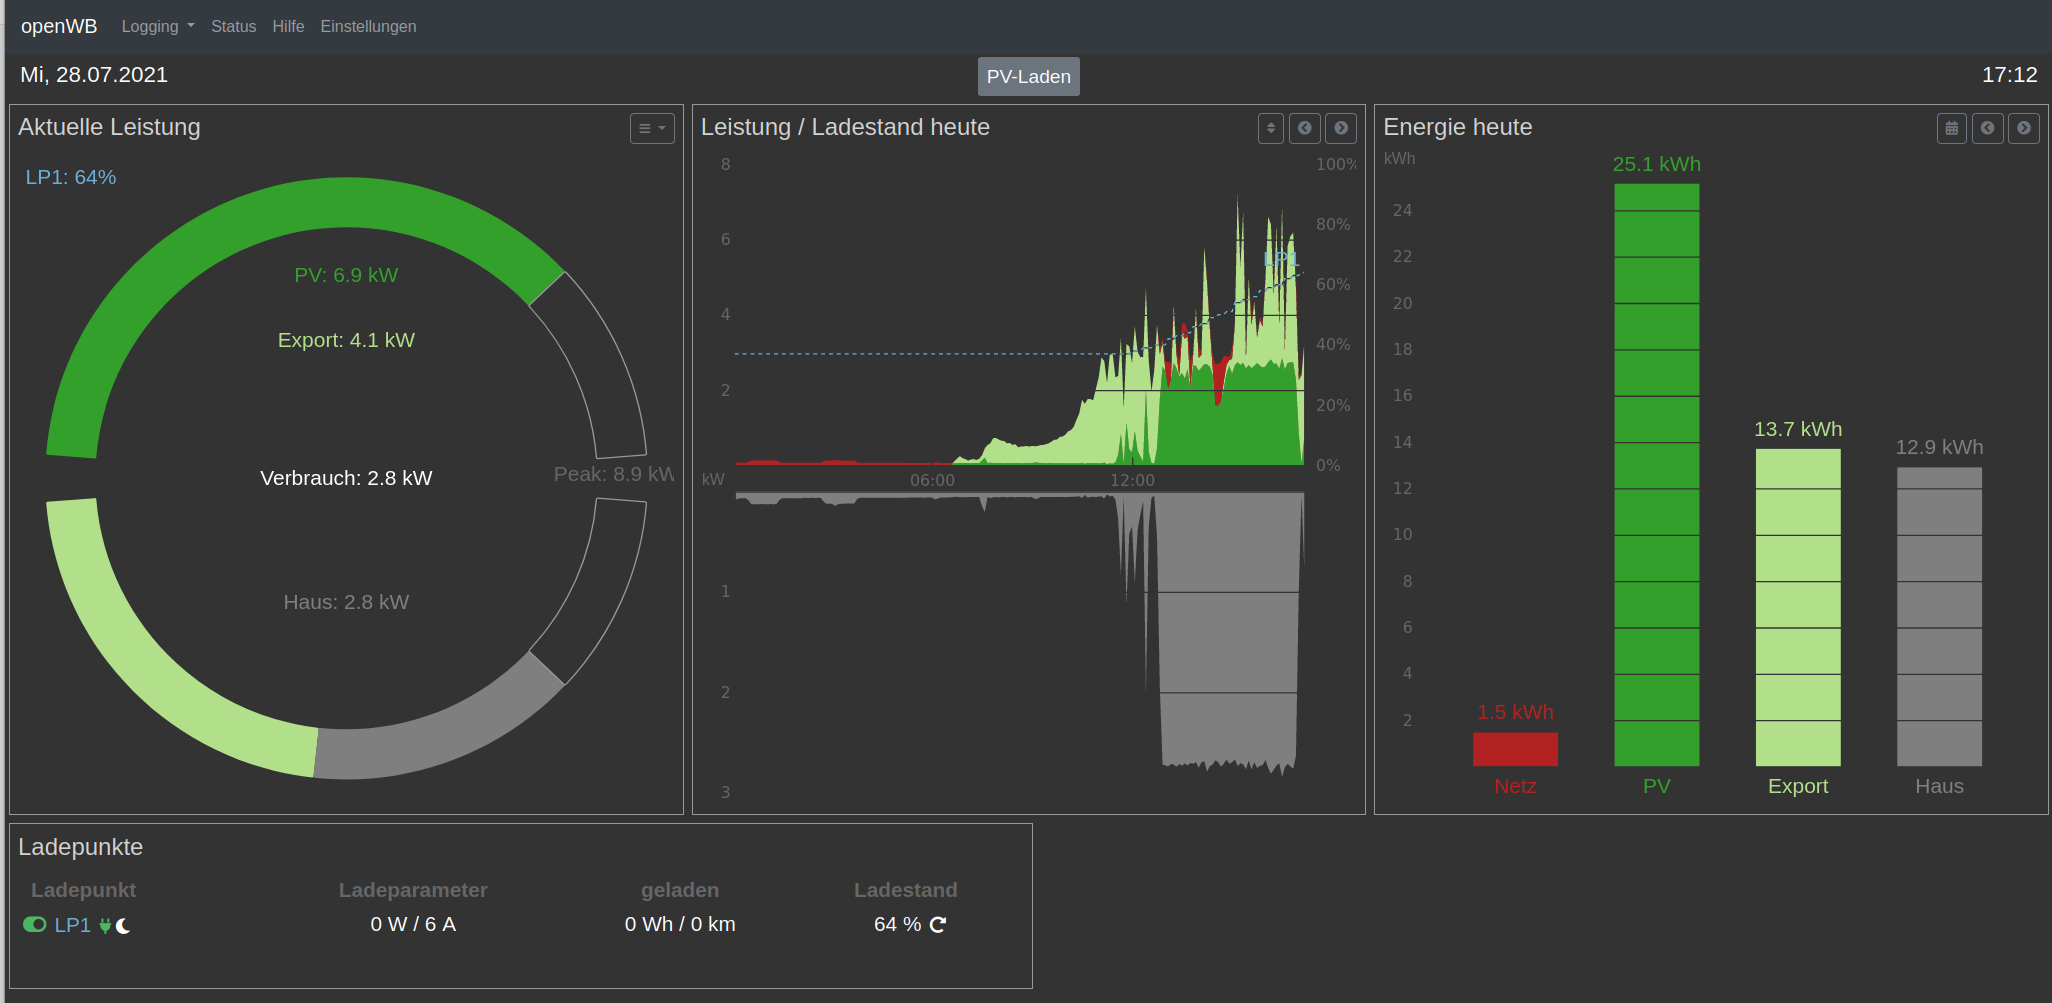Click the red Netz energy bar
This screenshot has width=2052, height=1003.
tap(1515, 749)
